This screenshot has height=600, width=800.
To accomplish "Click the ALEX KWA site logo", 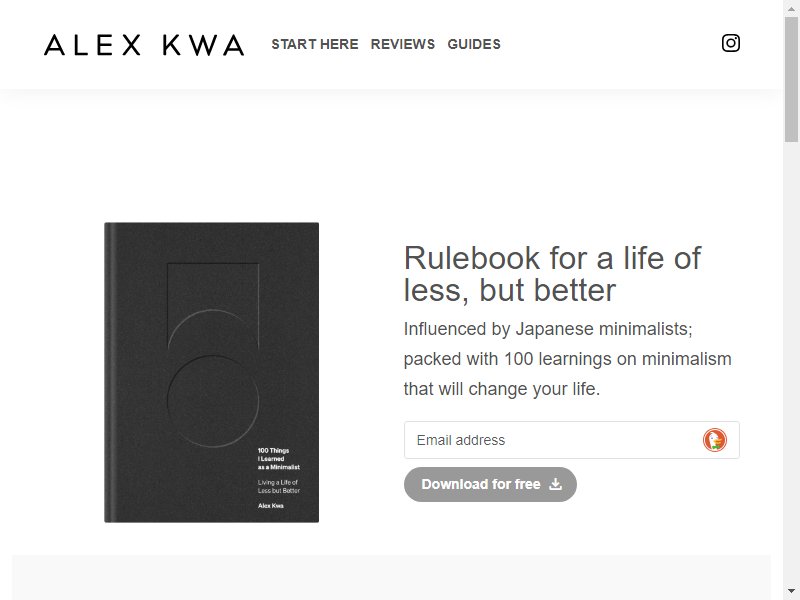I will 144,45.
